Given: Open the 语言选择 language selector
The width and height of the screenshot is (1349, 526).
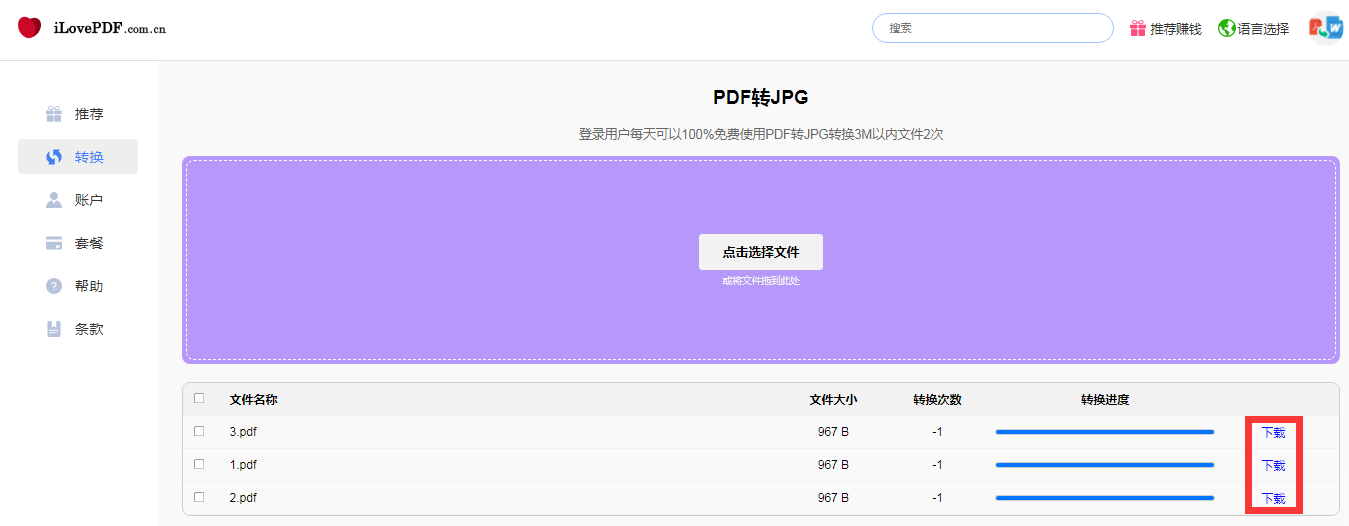Looking at the screenshot, I should (1263, 29).
